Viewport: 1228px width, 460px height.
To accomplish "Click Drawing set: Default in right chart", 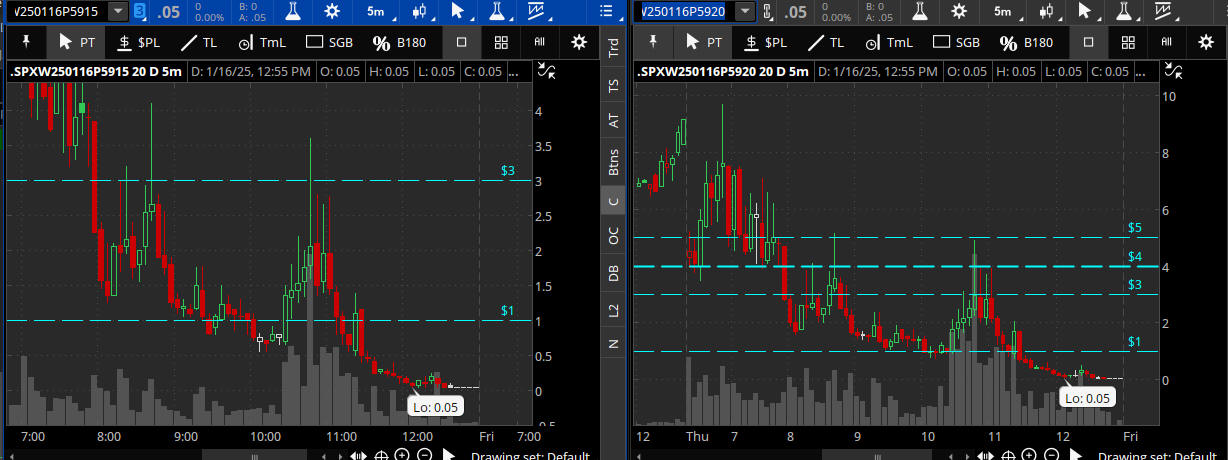I will pyautogui.click(x=1160, y=456).
